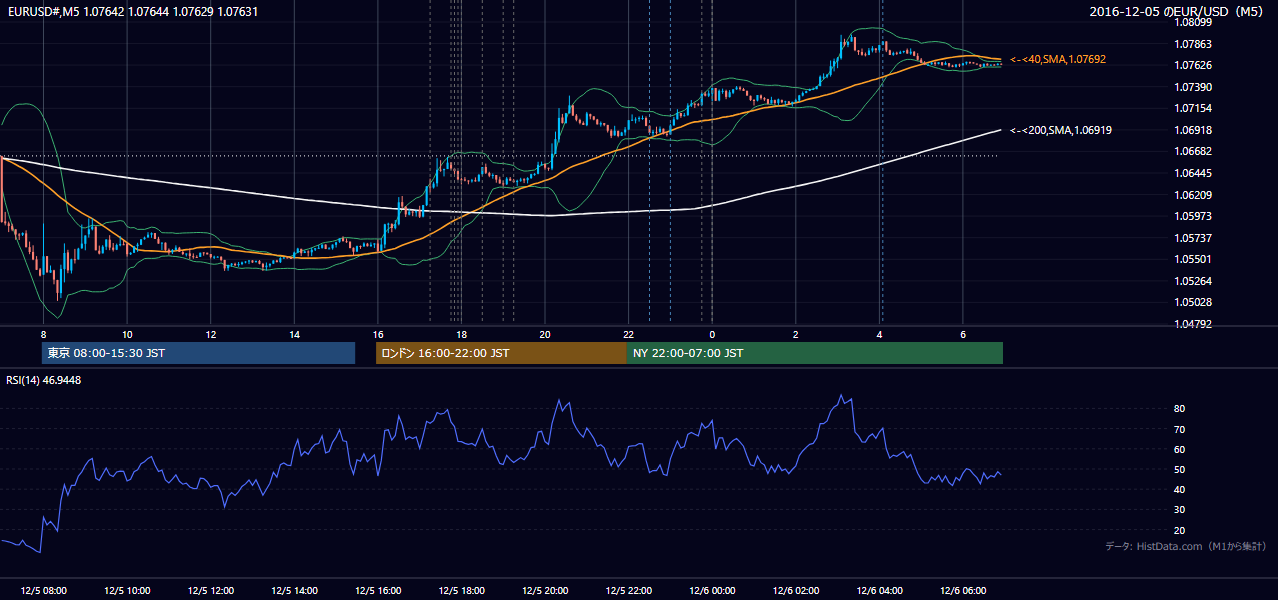Click RSI axis level 70
Image resolution: width=1278 pixels, height=600 pixels.
1179,429
